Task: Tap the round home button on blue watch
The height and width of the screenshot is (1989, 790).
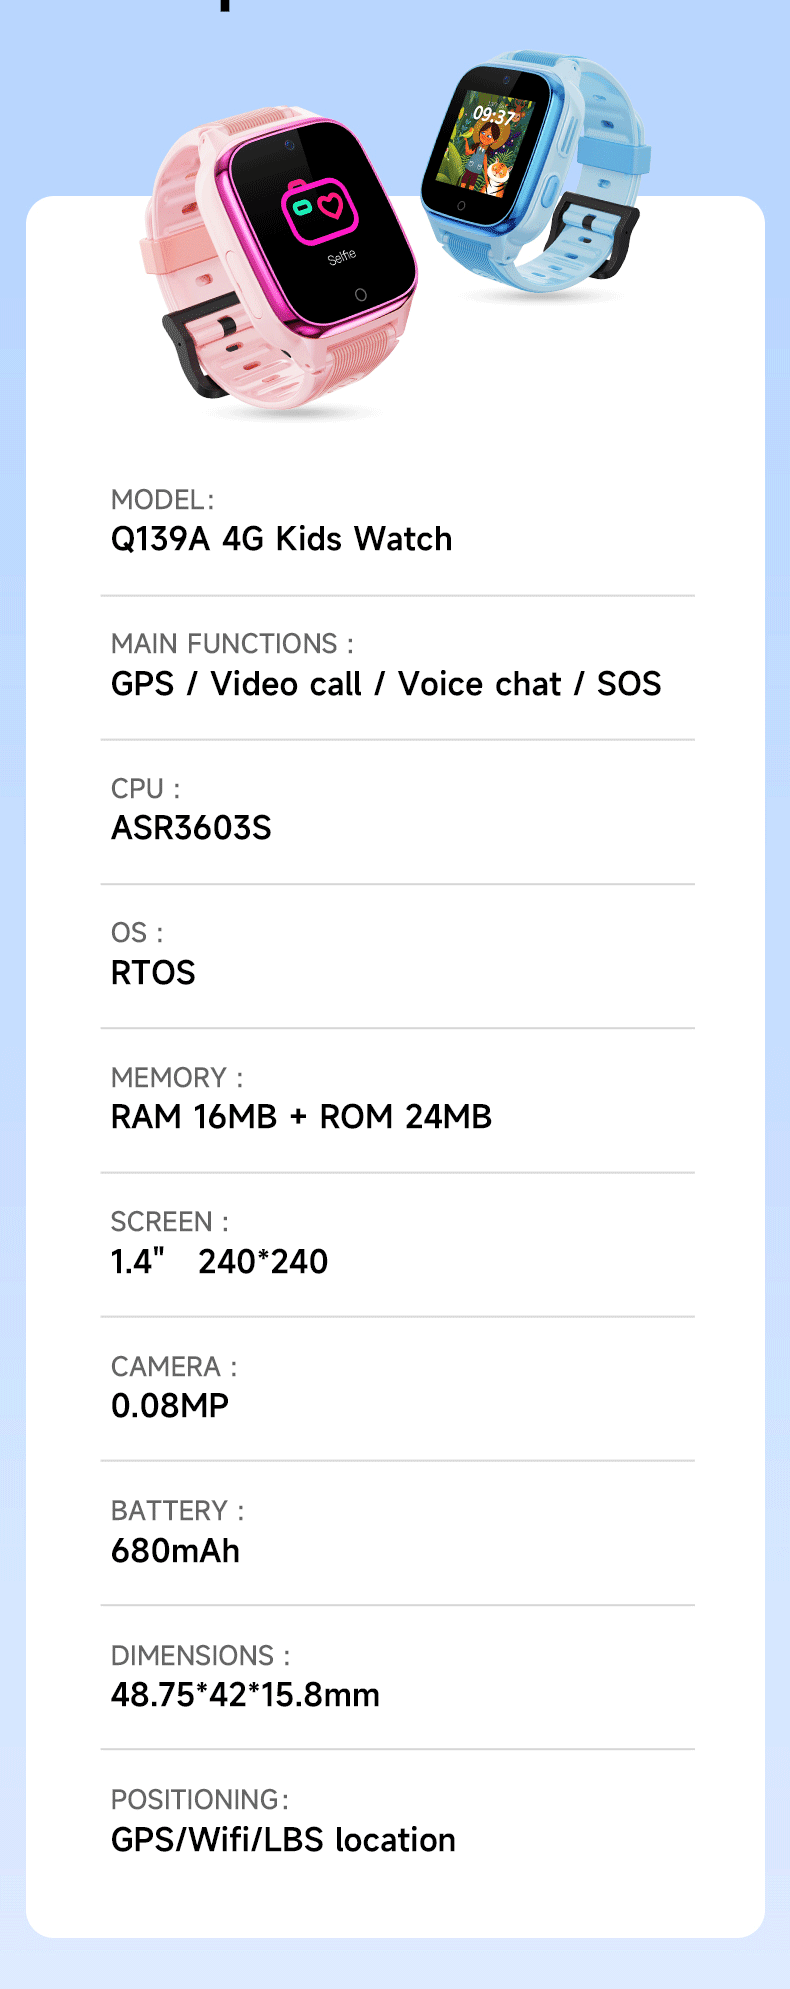Action: click(461, 205)
